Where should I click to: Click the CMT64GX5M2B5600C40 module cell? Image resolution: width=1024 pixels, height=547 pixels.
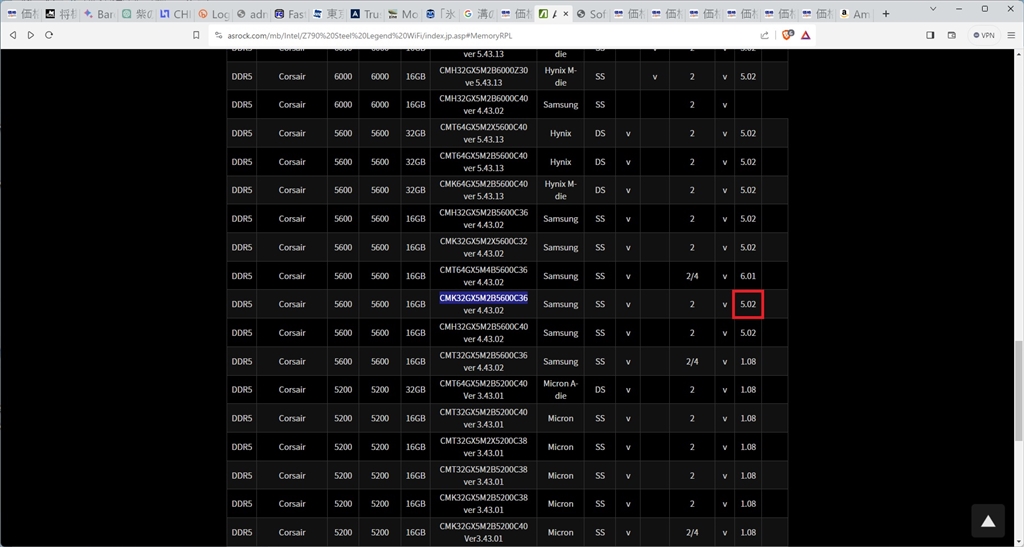[x=483, y=162]
